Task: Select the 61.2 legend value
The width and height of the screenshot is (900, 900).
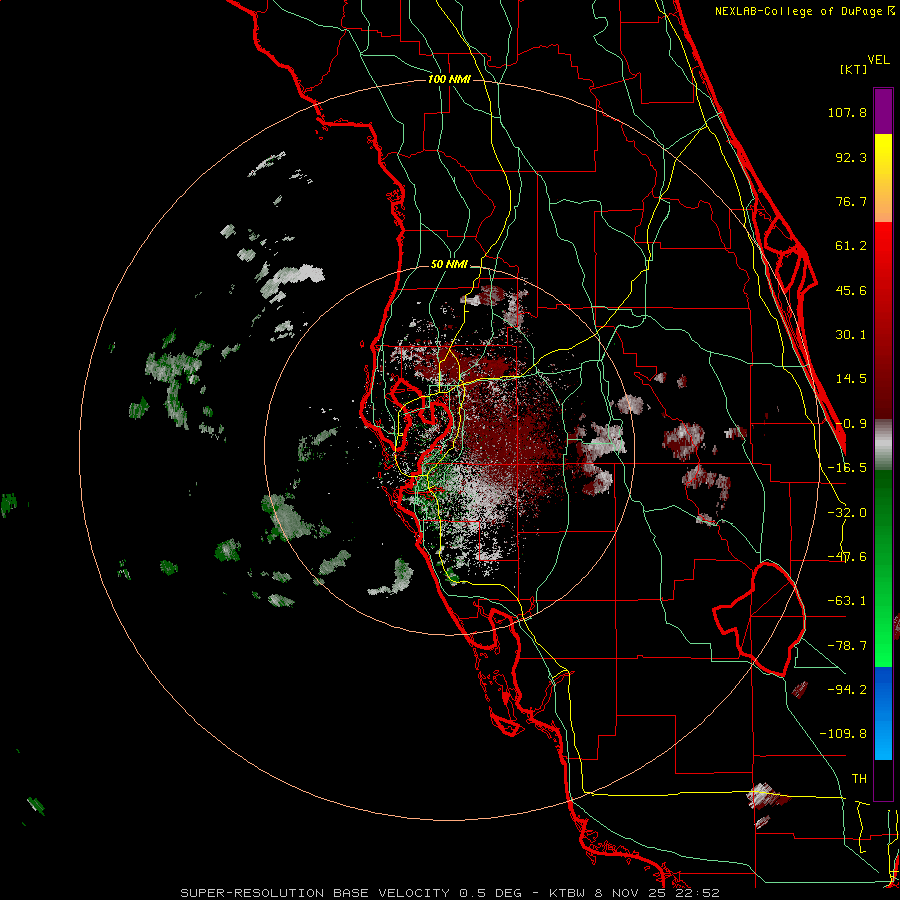Action: coord(851,246)
